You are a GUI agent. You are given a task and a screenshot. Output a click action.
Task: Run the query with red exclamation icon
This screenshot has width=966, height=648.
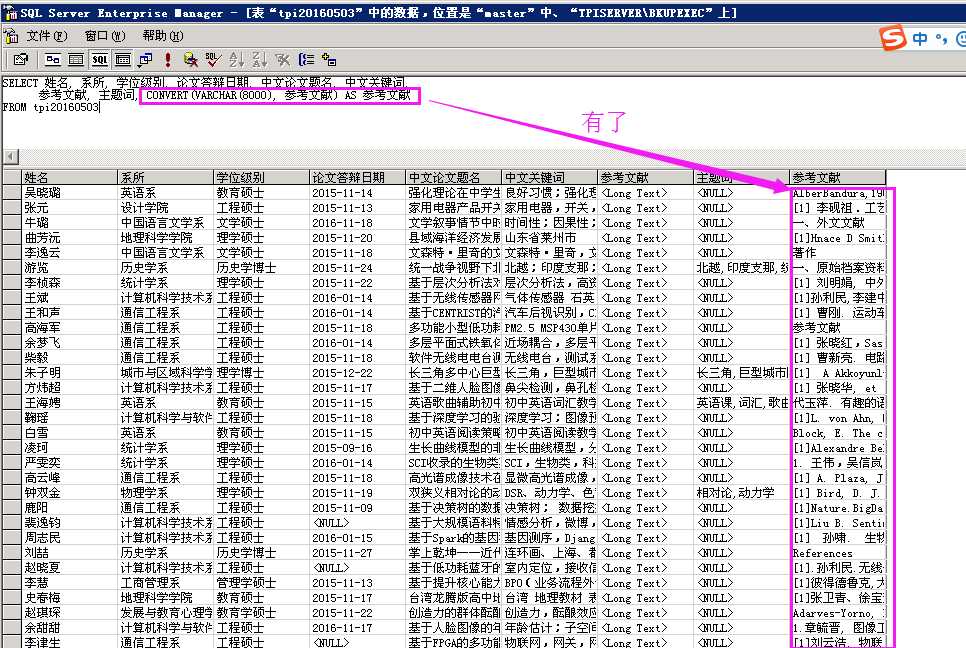pos(168,60)
